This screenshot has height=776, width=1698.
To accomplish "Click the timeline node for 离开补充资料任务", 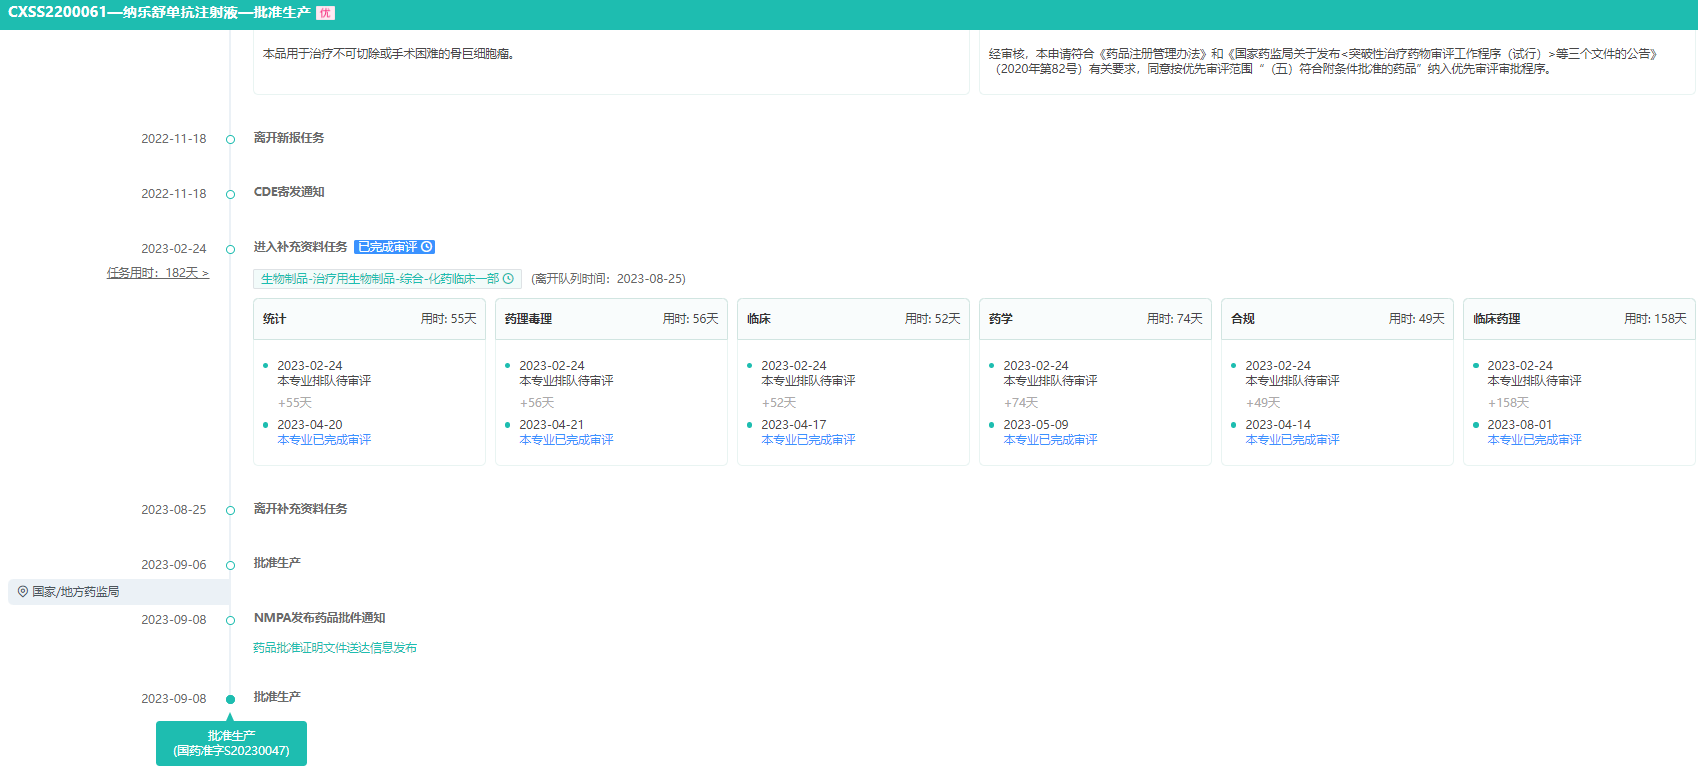I will tap(230, 510).
